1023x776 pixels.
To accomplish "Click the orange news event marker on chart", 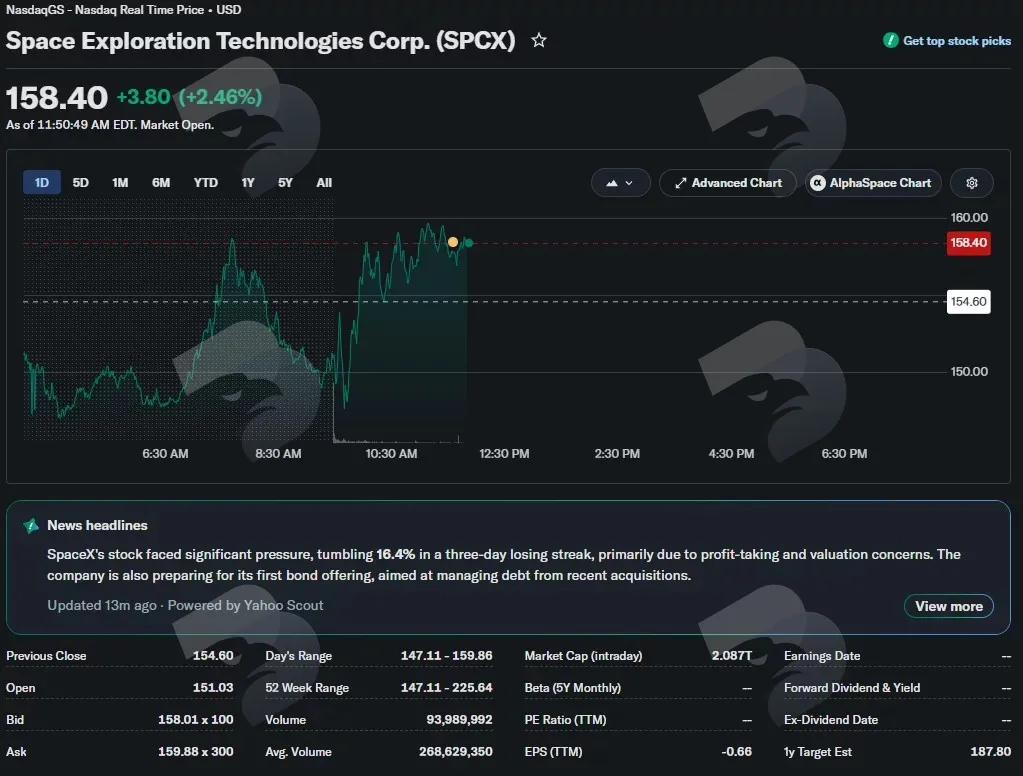I will [x=453, y=242].
